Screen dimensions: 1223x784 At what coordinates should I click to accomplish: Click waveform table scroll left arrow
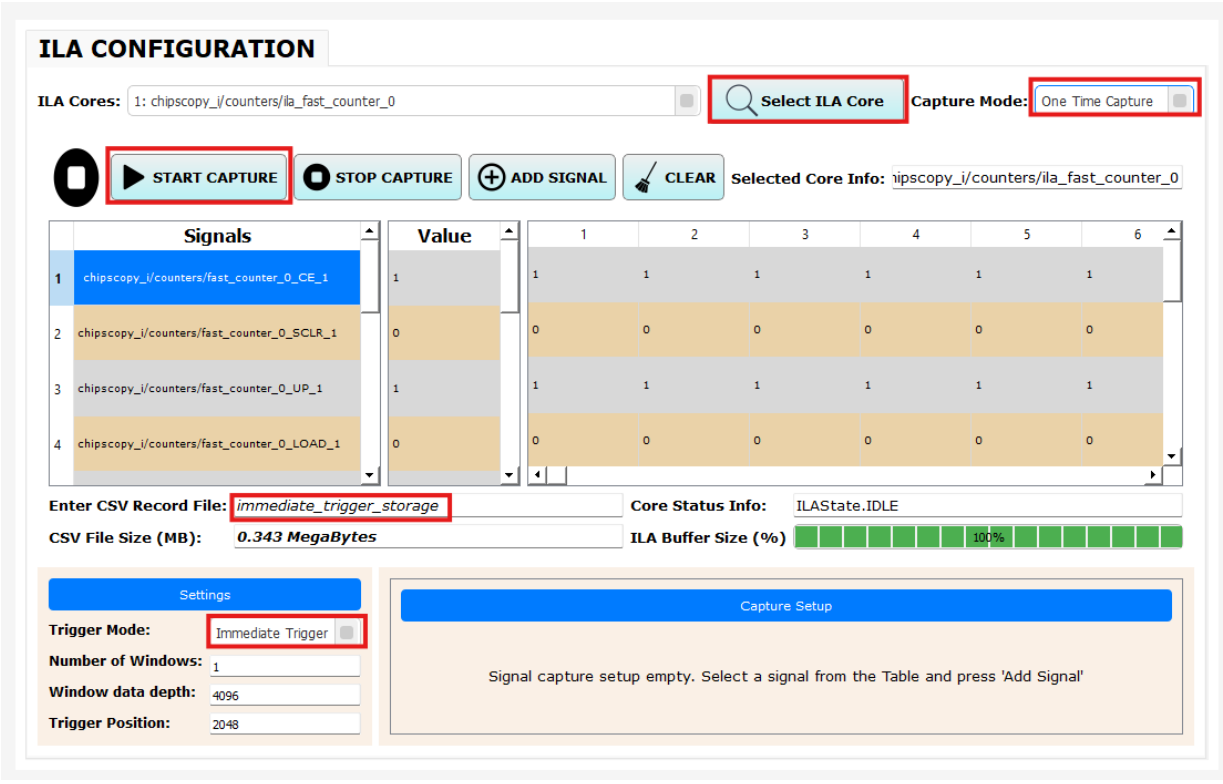537,475
